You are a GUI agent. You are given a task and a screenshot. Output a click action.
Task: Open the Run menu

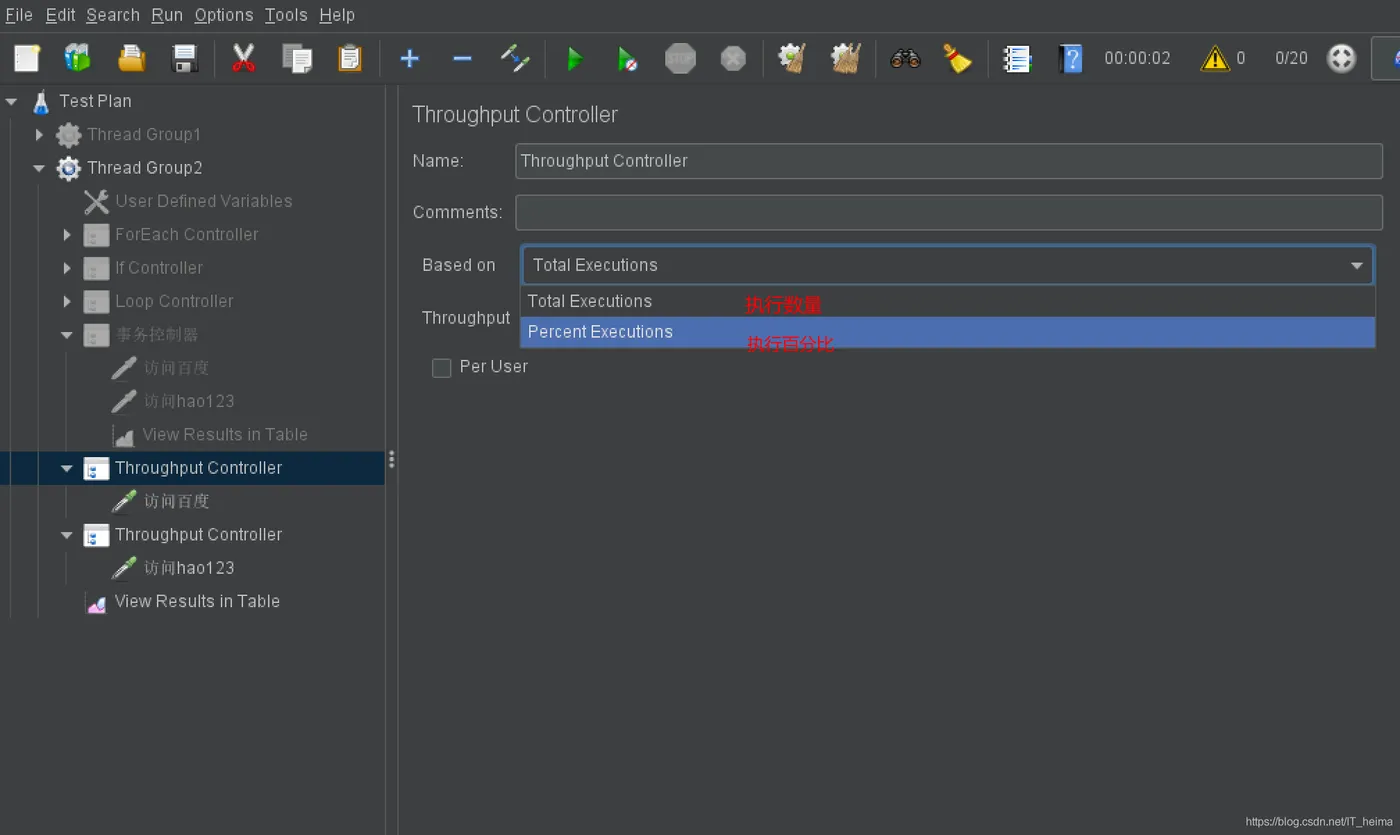coord(167,15)
